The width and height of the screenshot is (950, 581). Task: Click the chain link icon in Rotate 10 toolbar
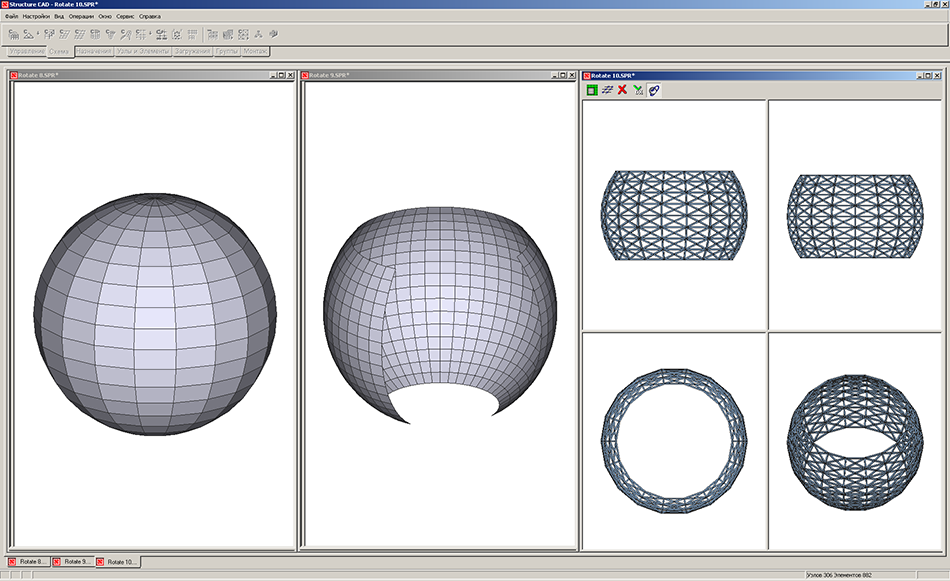pyautogui.click(x=654, y=90)
